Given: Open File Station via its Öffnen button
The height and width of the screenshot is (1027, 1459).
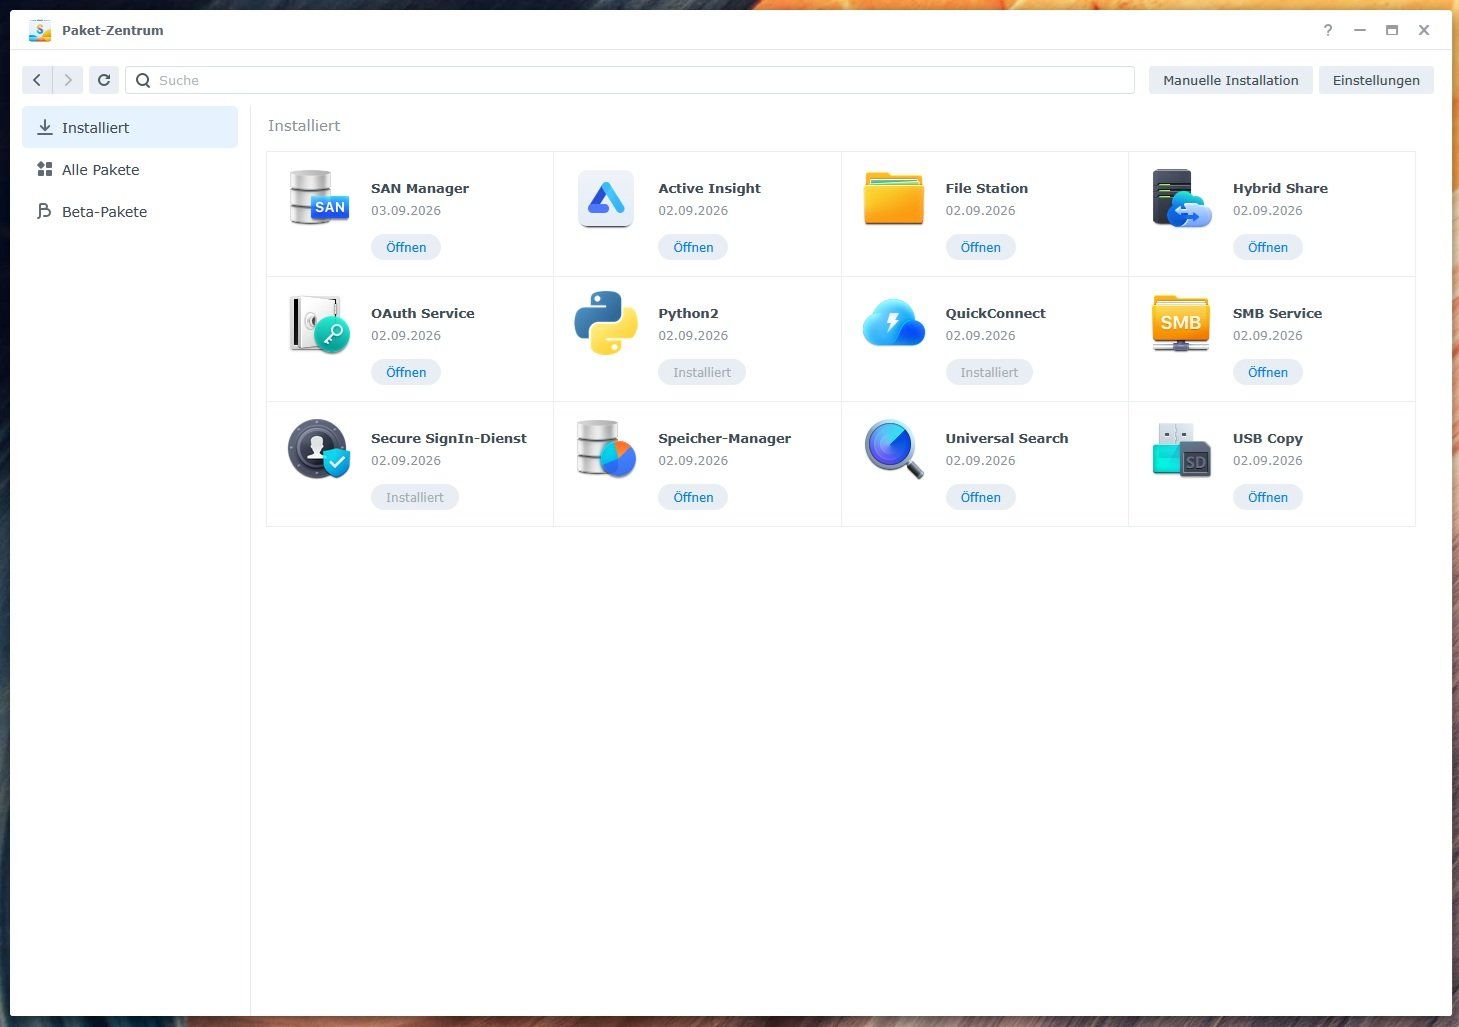Looking at the screenshot, I should [980, 247].
